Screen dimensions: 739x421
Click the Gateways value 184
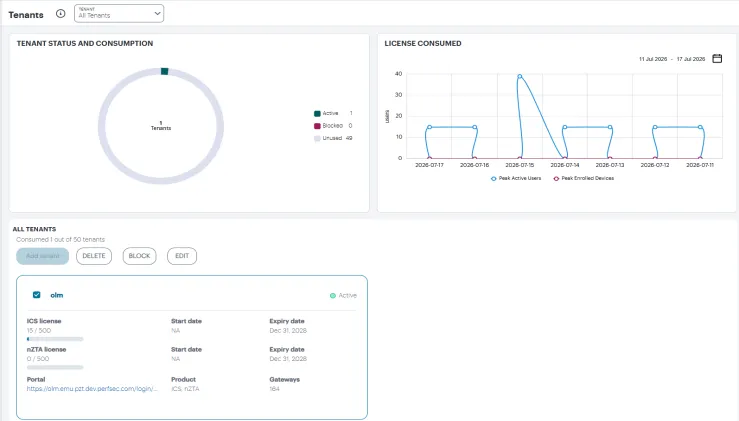coord(274,389)
